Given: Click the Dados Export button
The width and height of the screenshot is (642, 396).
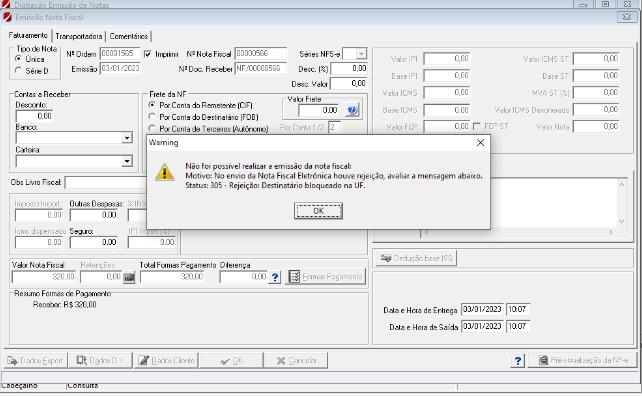Looking at the screenshot, I should point(36,360).
